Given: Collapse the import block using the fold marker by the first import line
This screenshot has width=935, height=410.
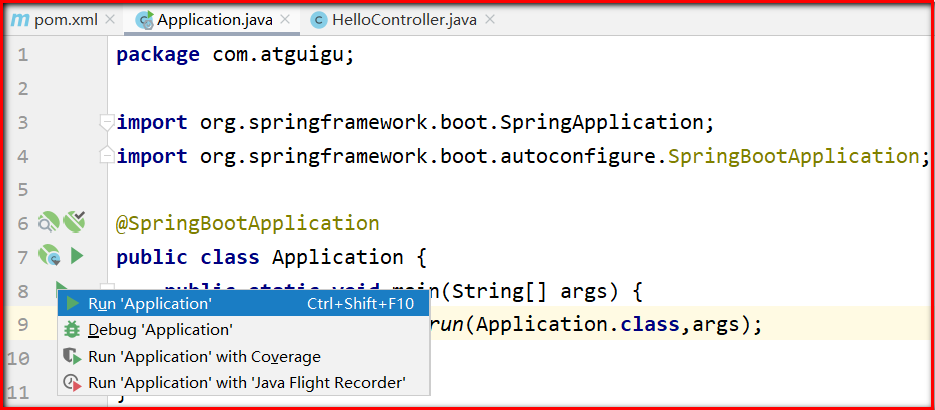Looking at the screenshot, I should pos(107,123).
